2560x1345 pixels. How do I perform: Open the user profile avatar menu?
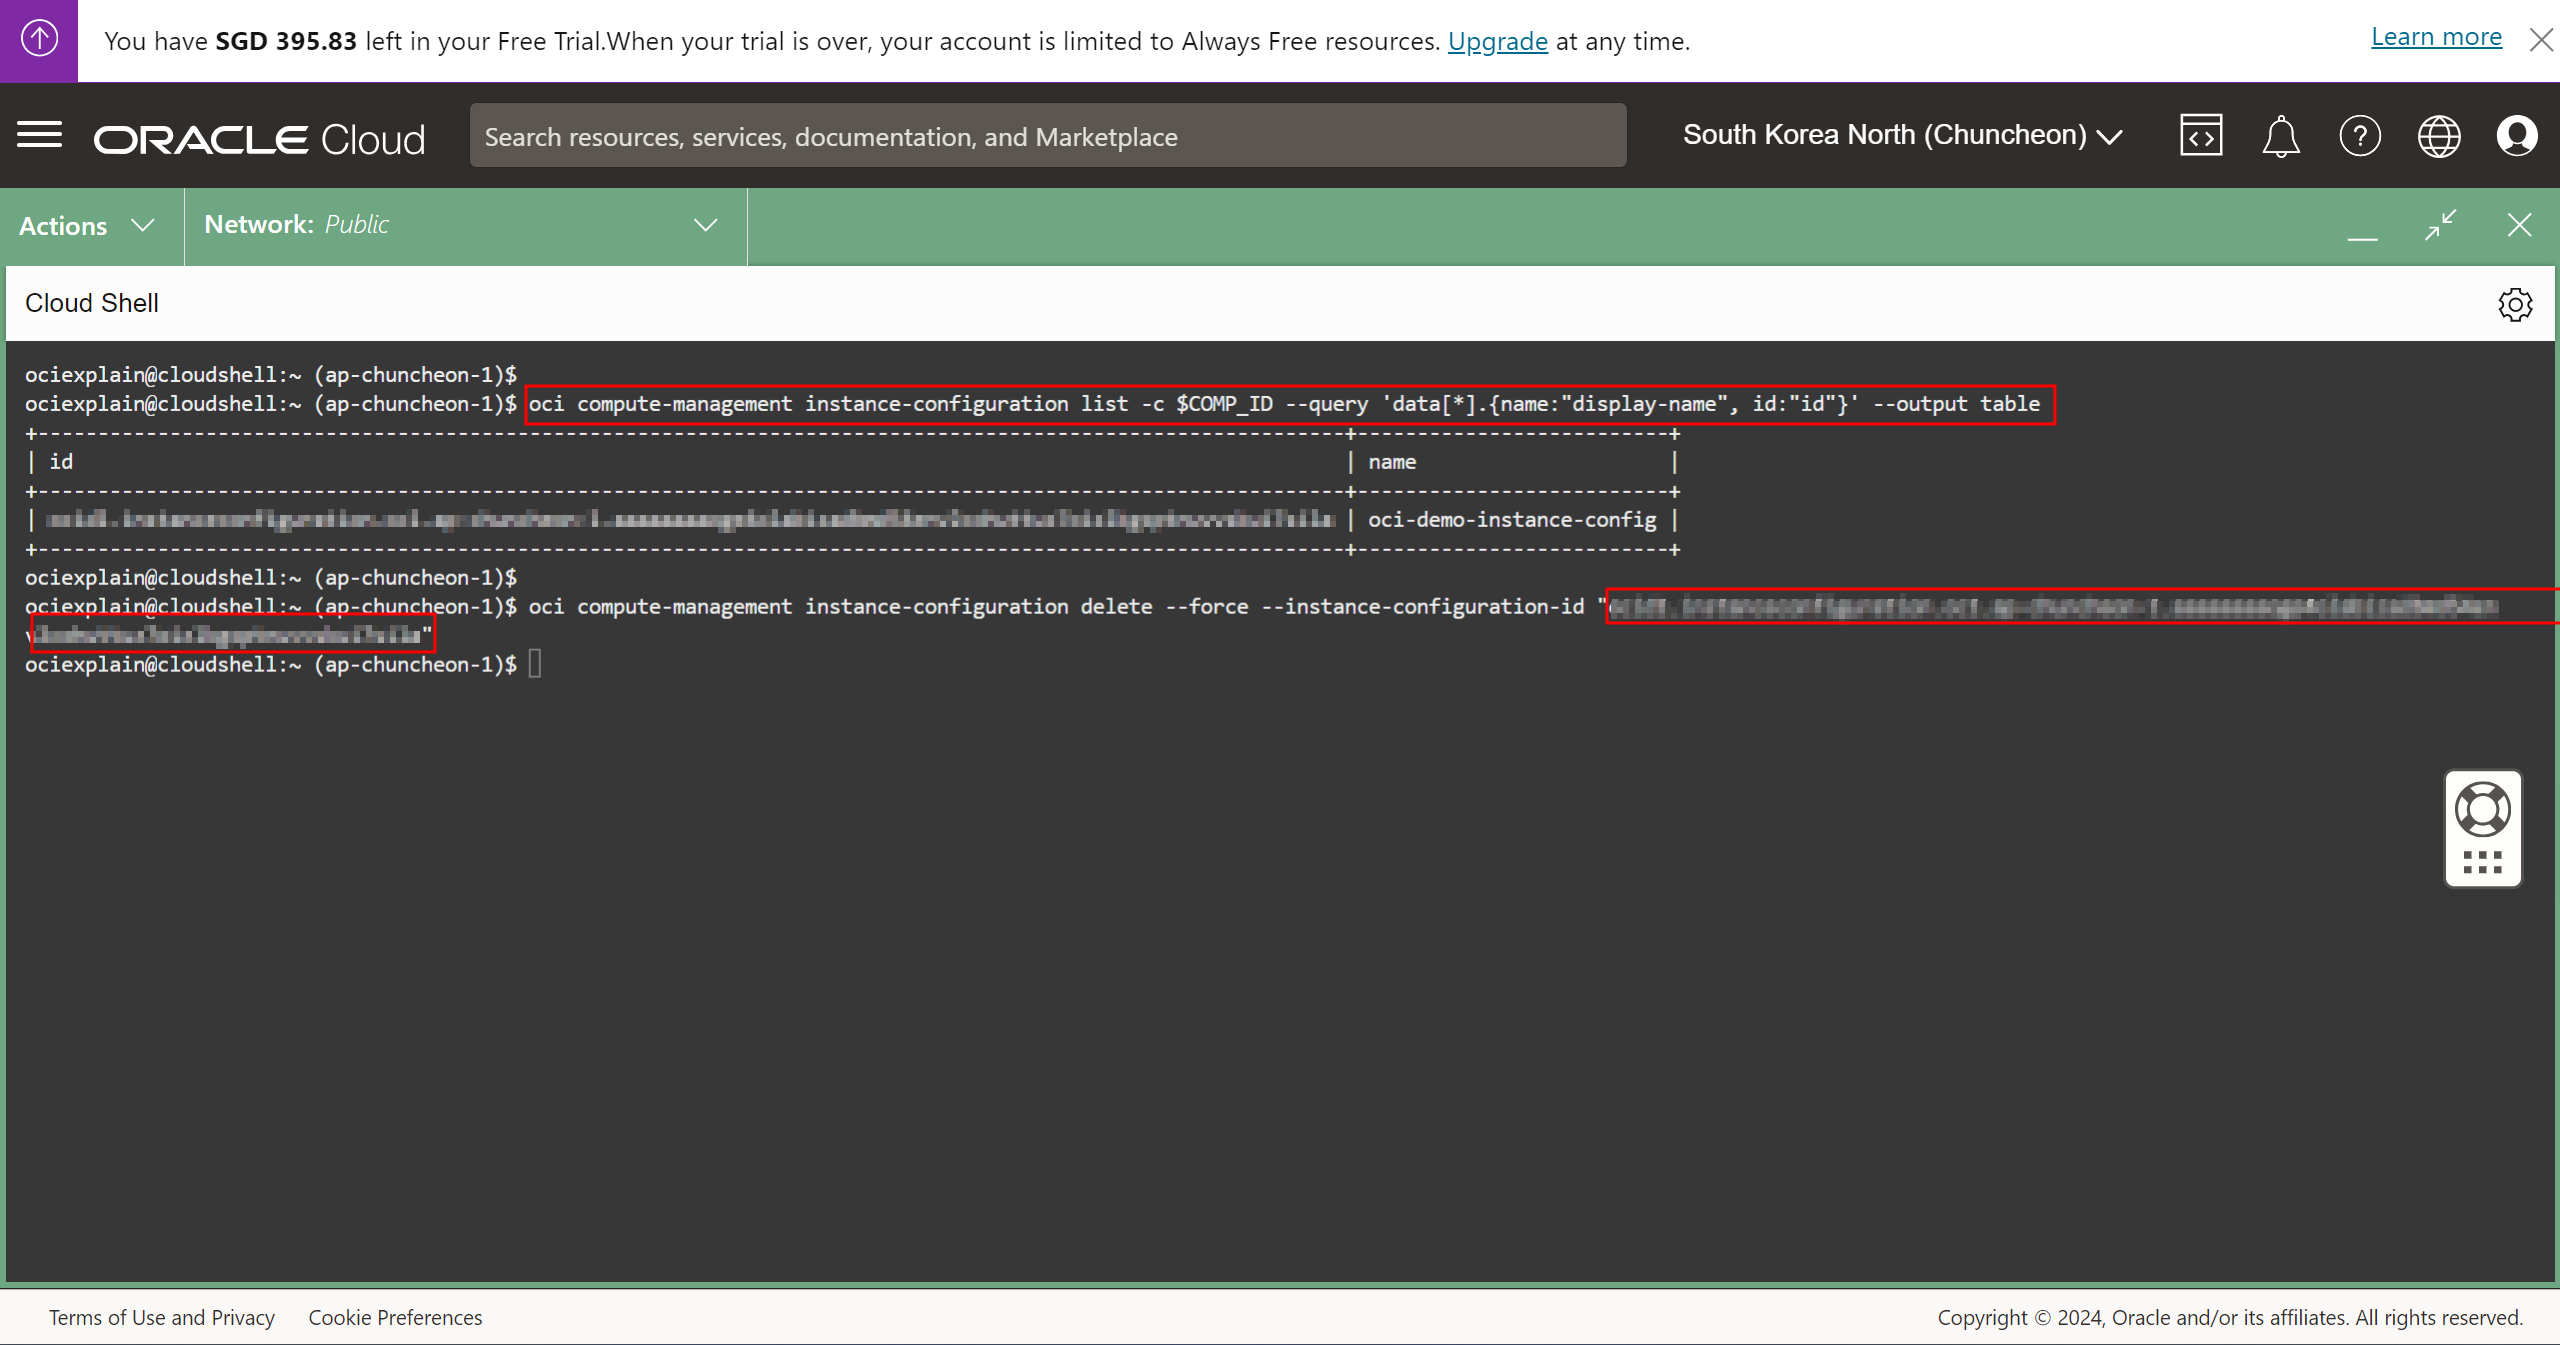[2517, 136]
